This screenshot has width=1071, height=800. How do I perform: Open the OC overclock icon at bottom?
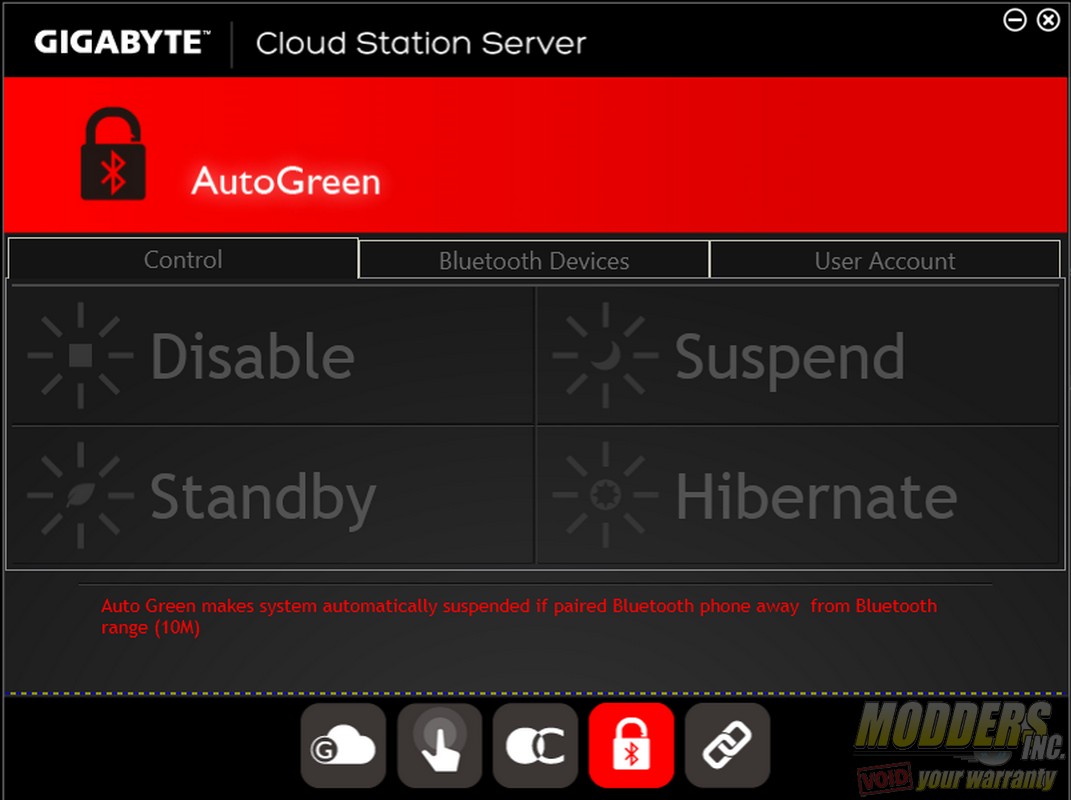(x=536, y=745)
